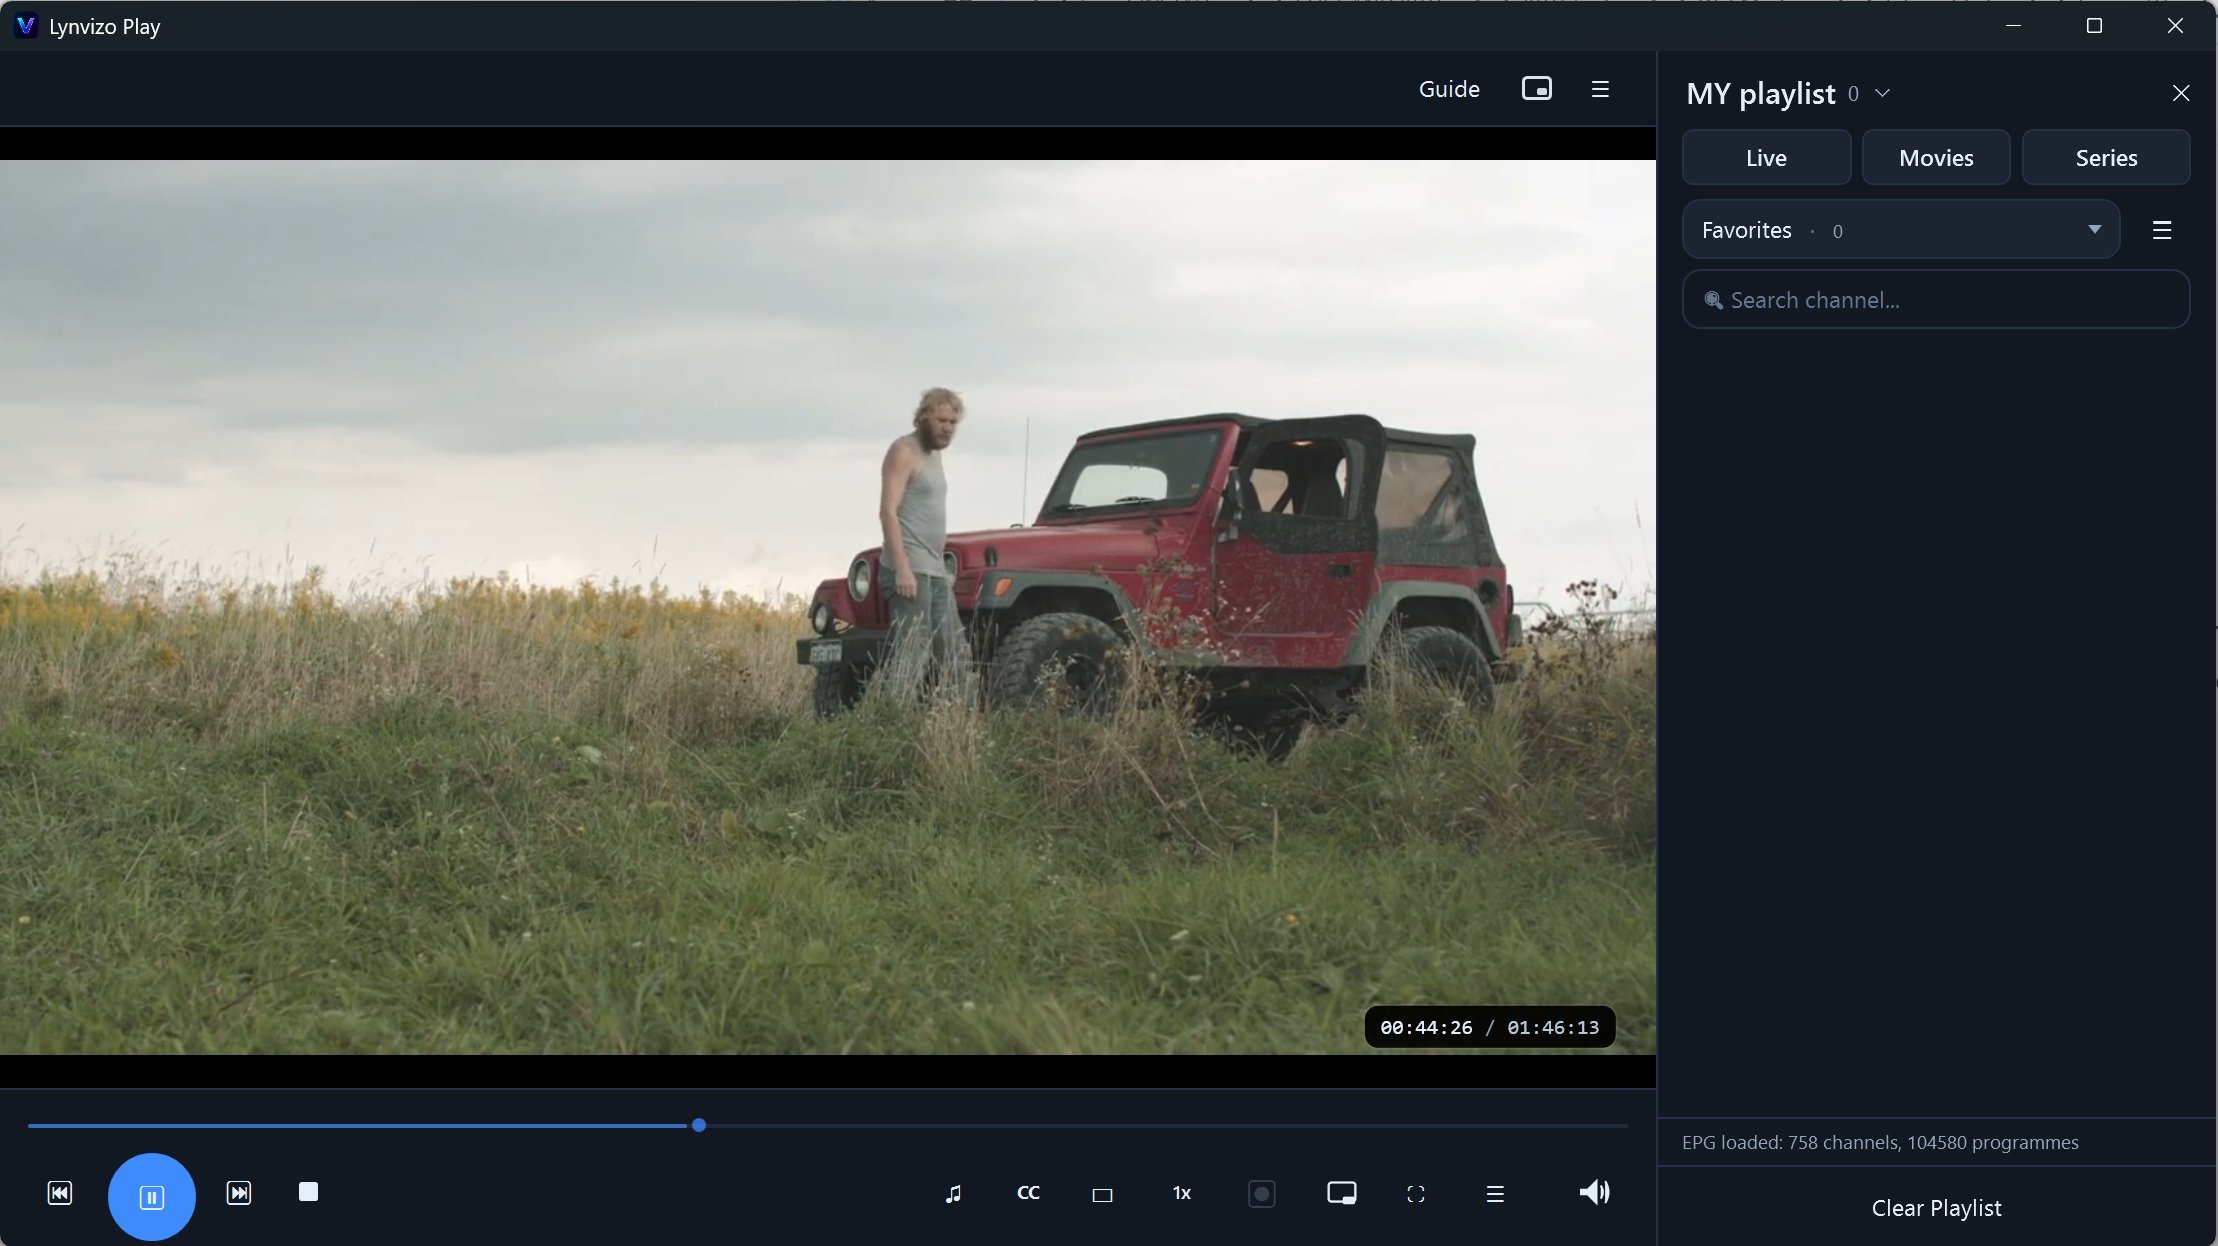Change playback speed 1x
This screenshot has width=2218, height=1246.
pyautogui.click(x=1182, y=1193)
